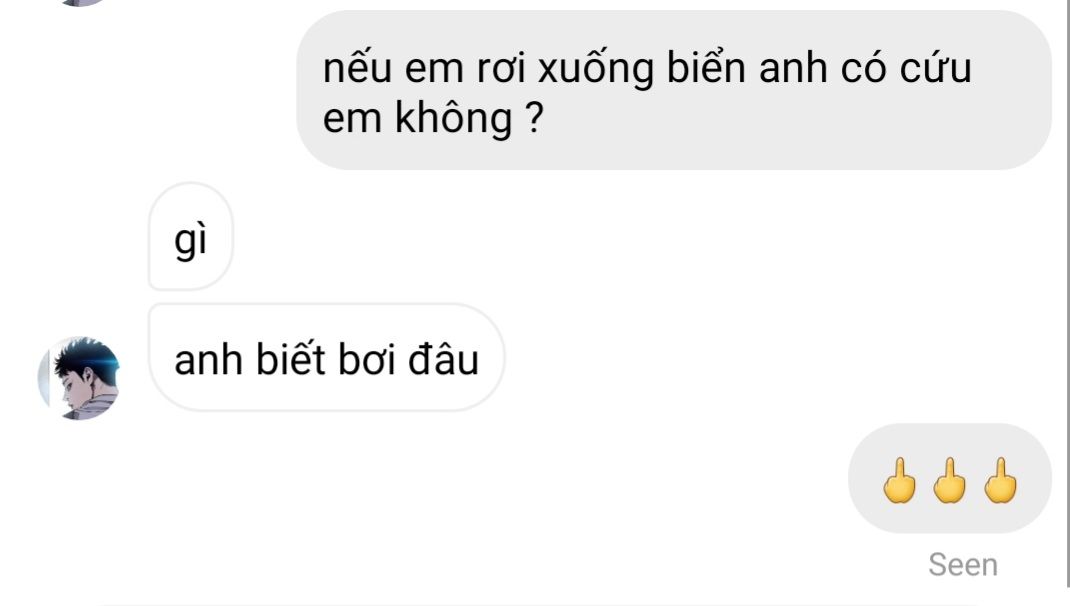This screenshot has height=606, width=1070.
Task: Click the word "đâu" in the reply
Action: point(444,358)
